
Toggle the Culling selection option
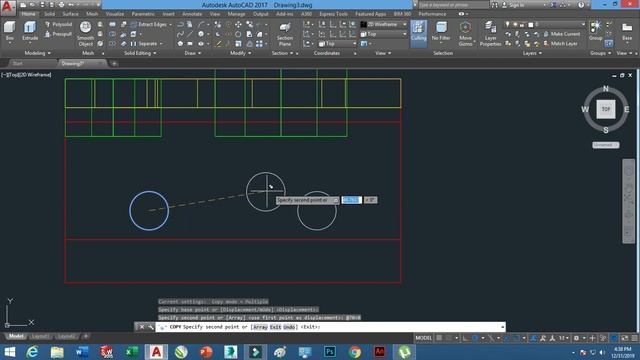point(418,32)
